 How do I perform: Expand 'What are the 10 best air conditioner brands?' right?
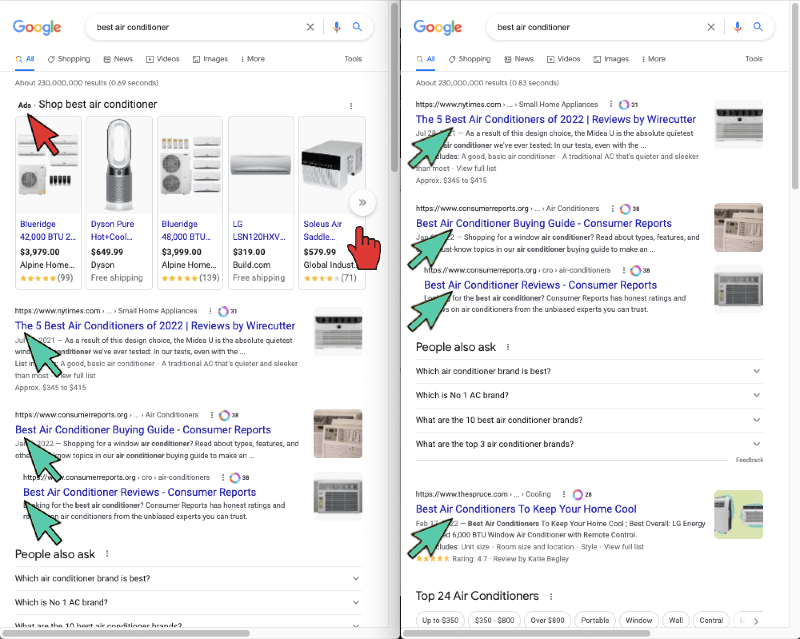pyautogui.click(x=589, y=420)
